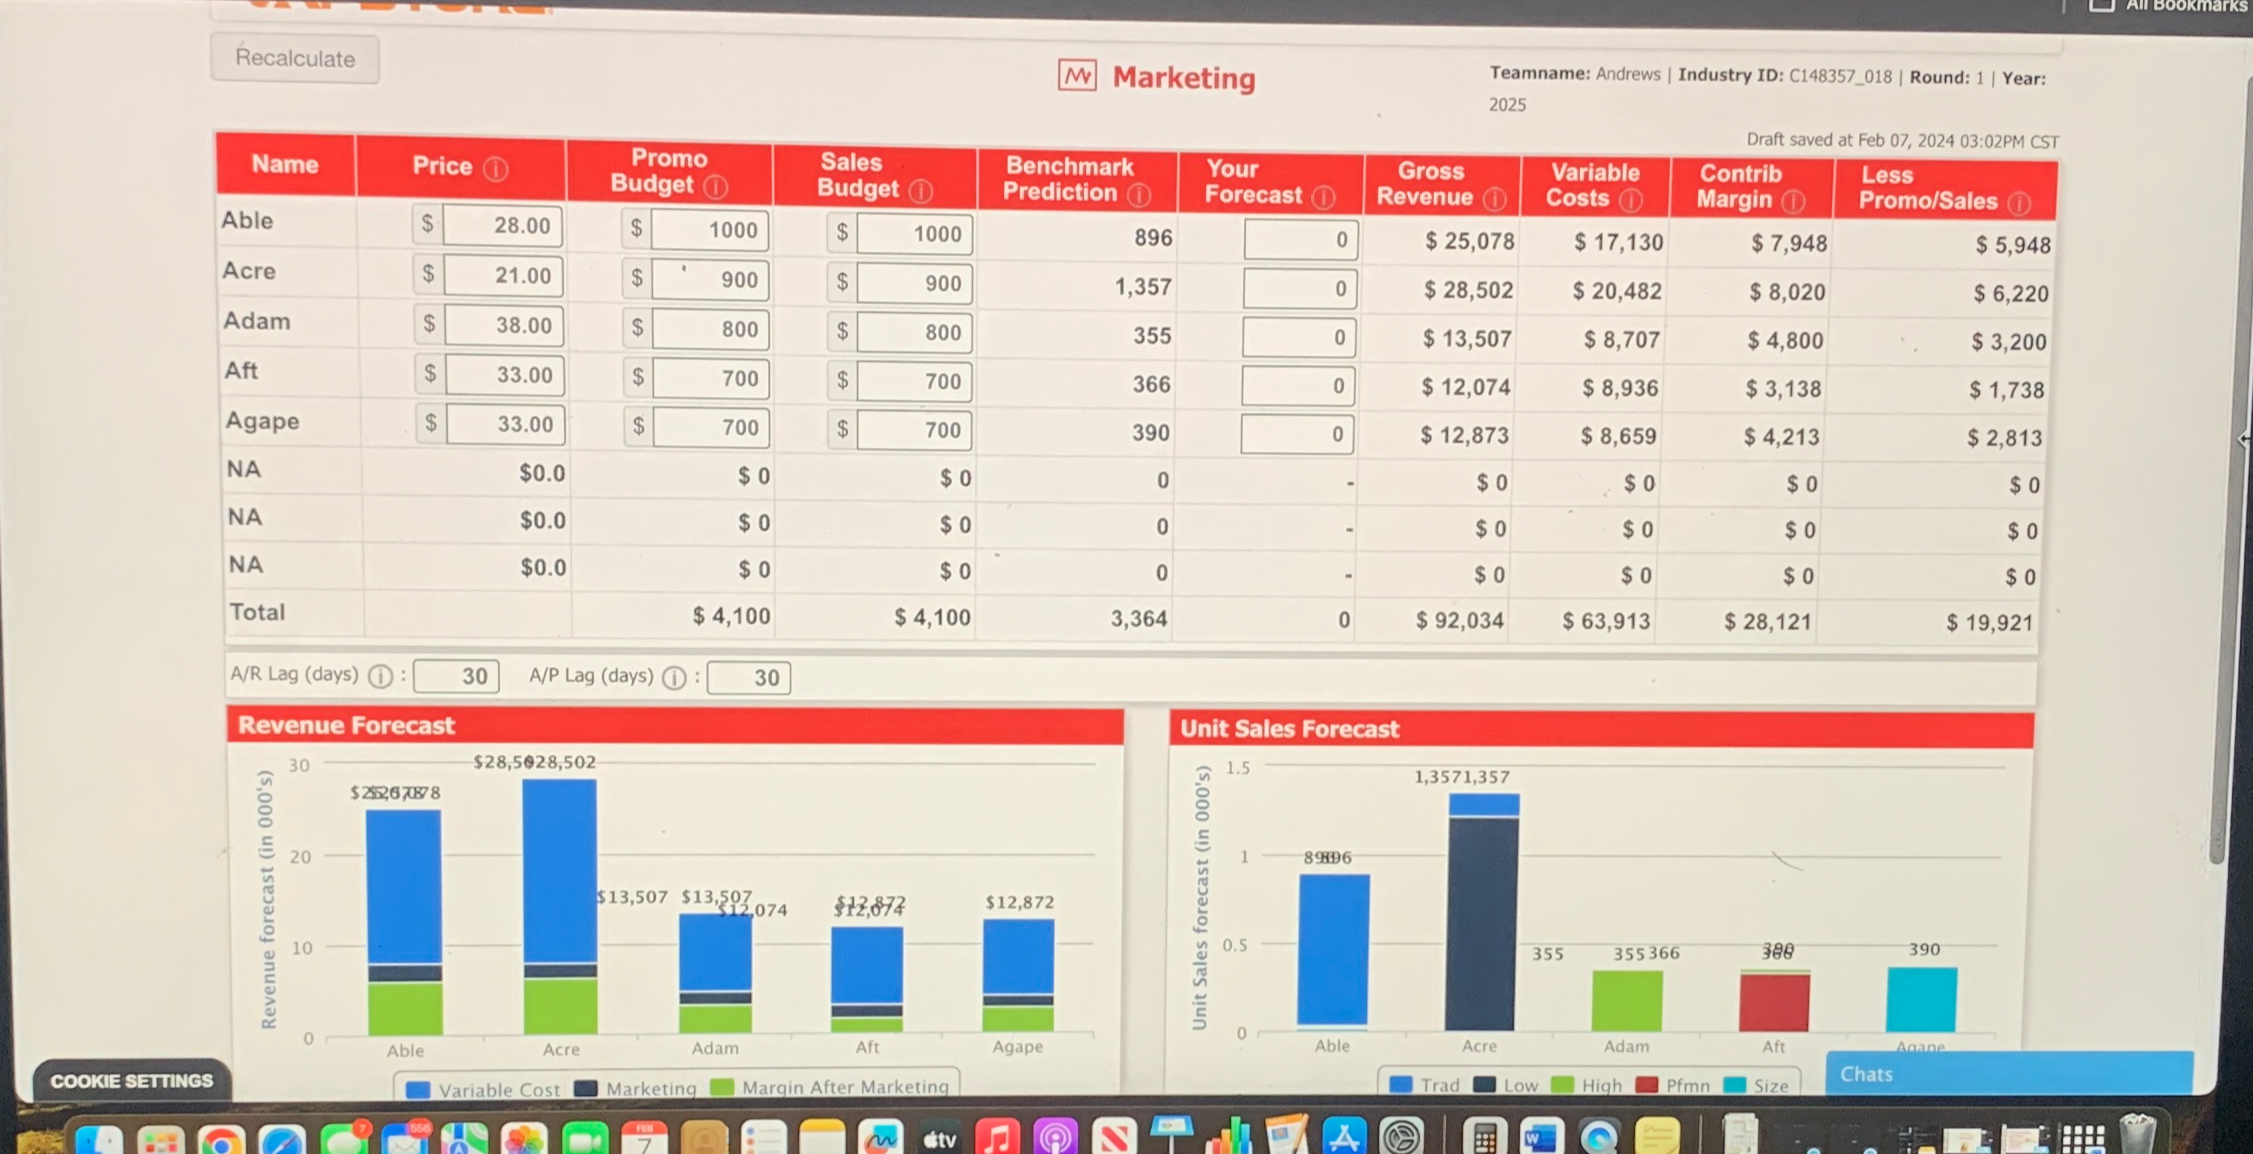
Task: Click the Unit Sales Forecast panel header
Action: pos(1602,729)
